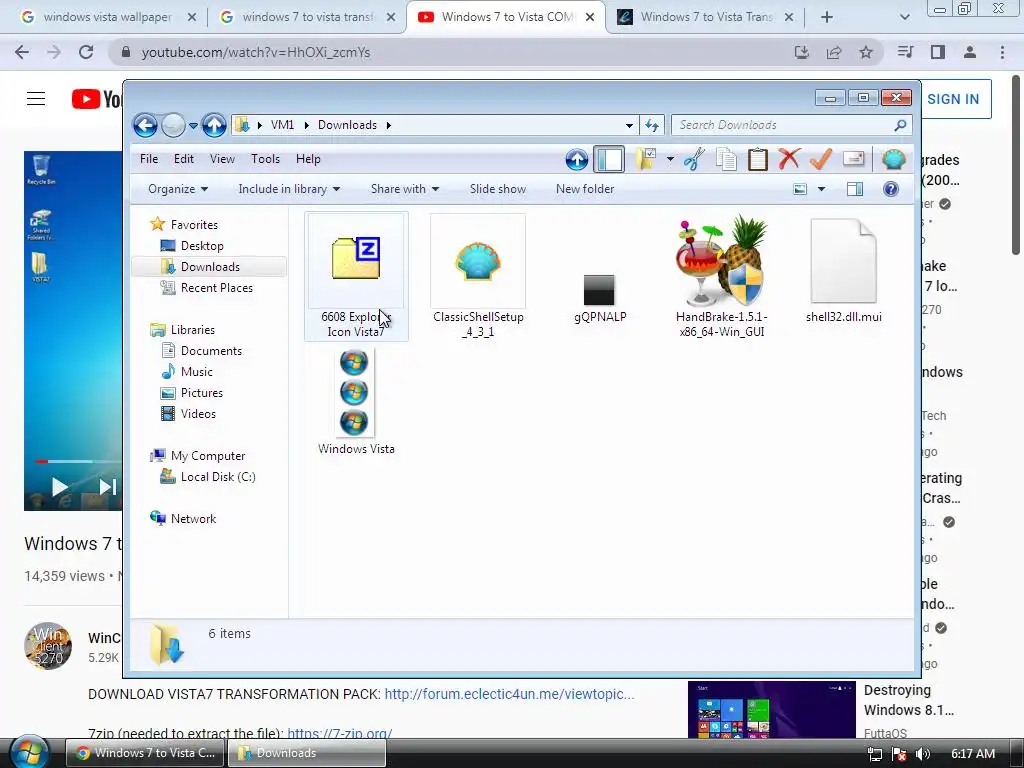This screenshot has width=1024, height=768.
Task: Toggle the preview pane button
Action: pyautogui.click(x=855, y=189)
